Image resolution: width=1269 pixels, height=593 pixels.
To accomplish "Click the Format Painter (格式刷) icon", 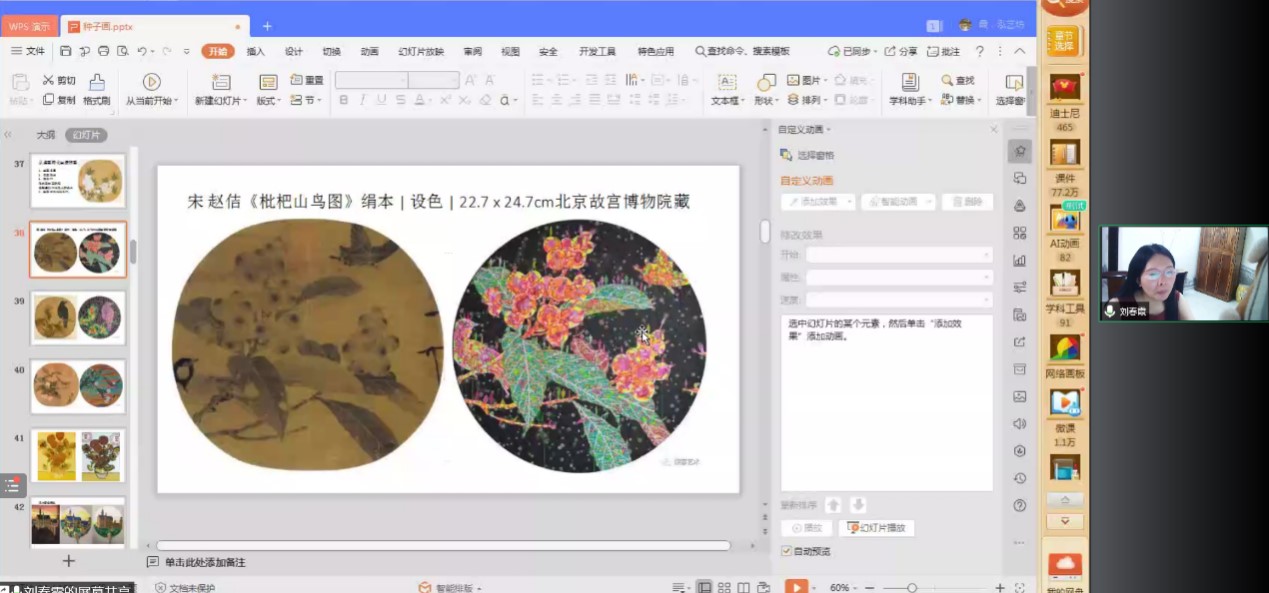I will coord(96,82).
